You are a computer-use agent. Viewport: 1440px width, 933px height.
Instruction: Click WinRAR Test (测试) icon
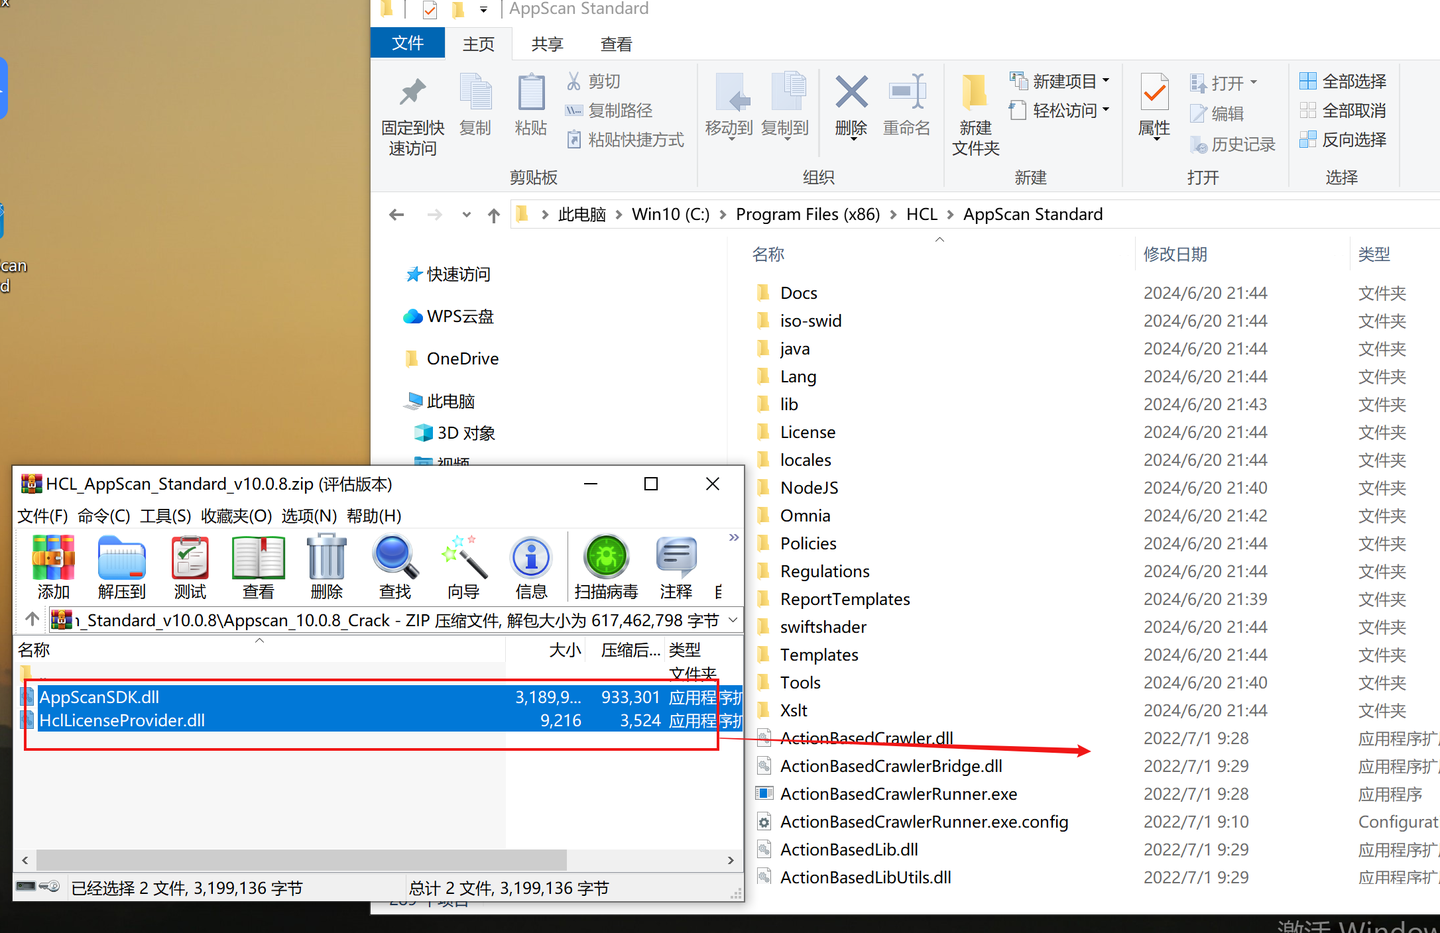click(190, 566)
